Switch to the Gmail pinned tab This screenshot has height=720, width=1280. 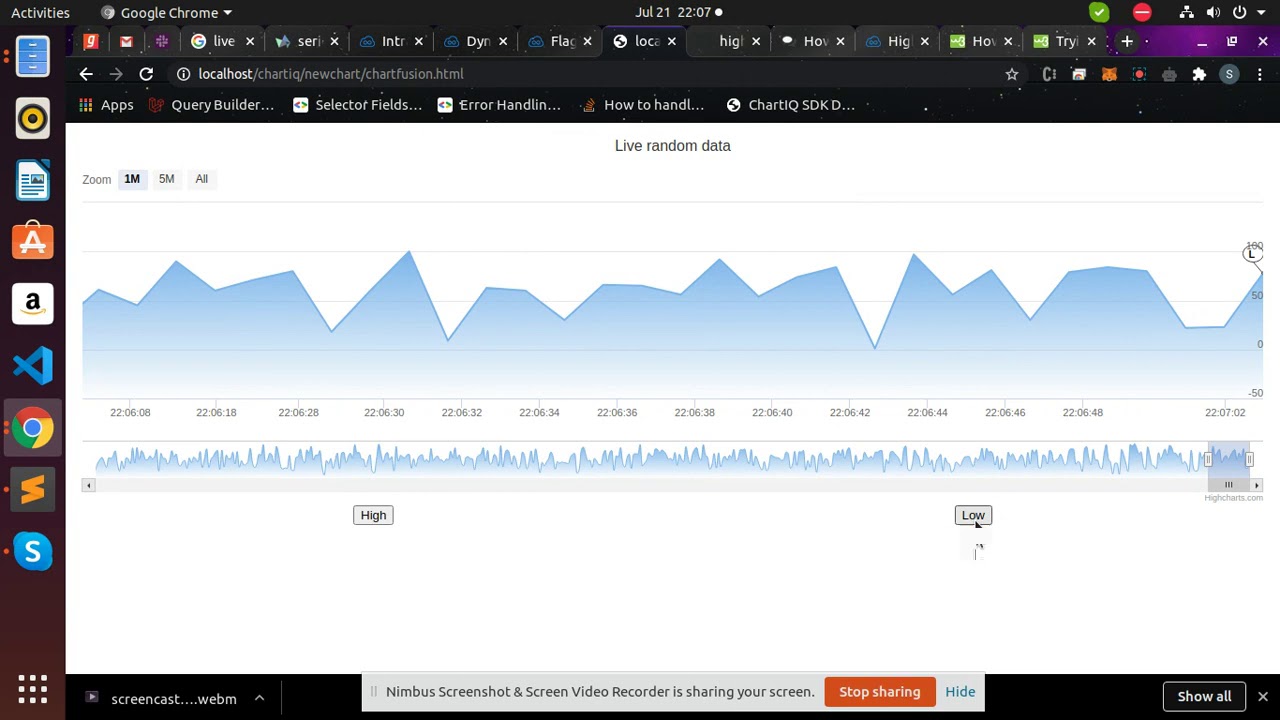click(126, 41)
